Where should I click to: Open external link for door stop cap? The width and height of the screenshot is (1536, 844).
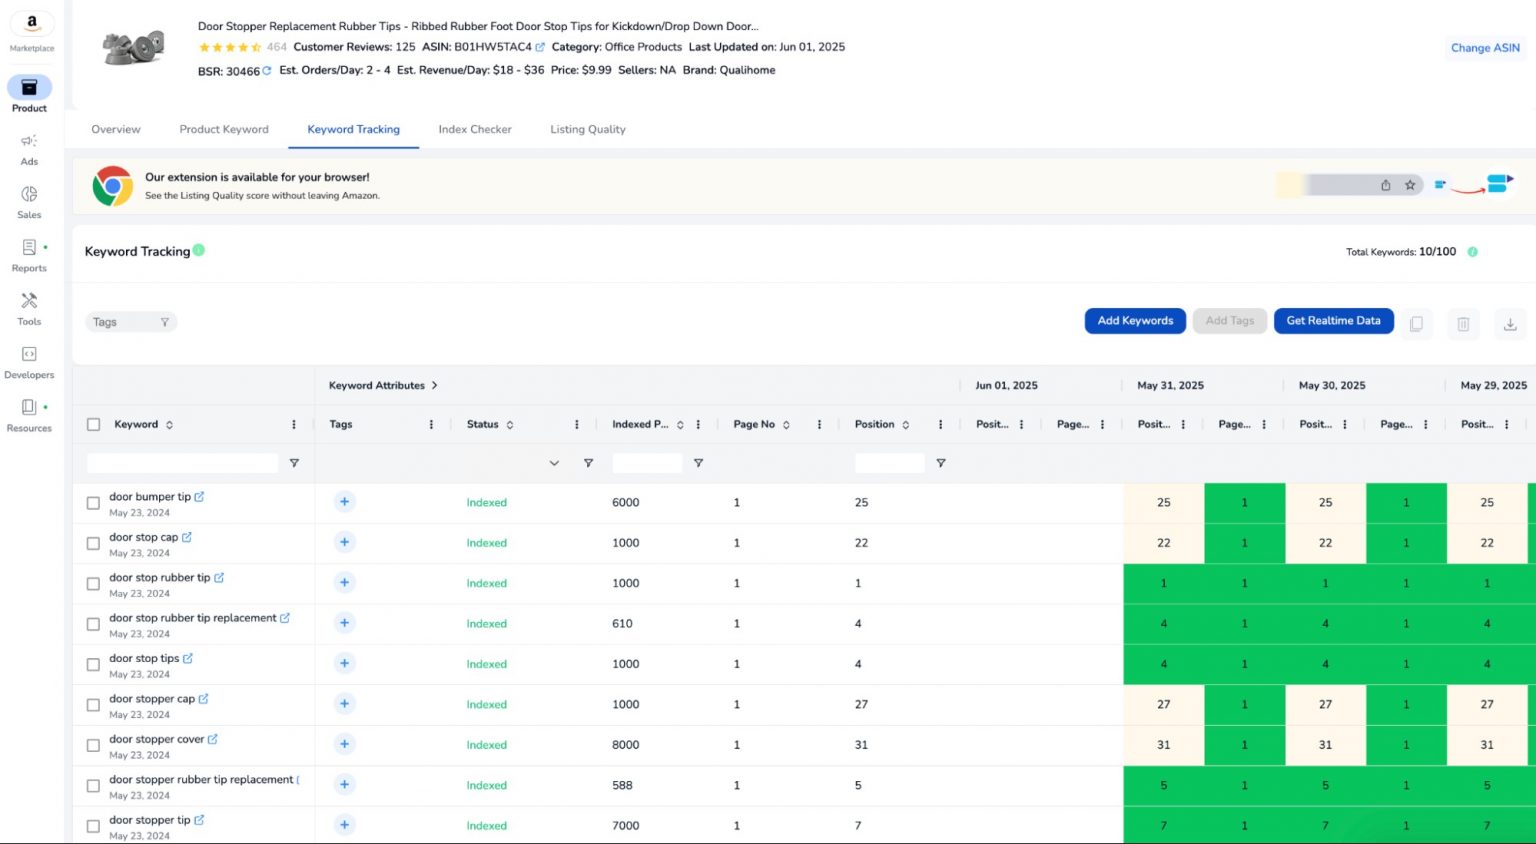pos(187,537)
